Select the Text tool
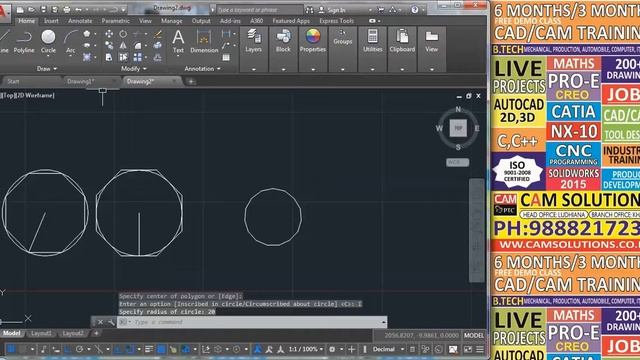Viewport: 640px width, 360px height. tap(178, 42)
